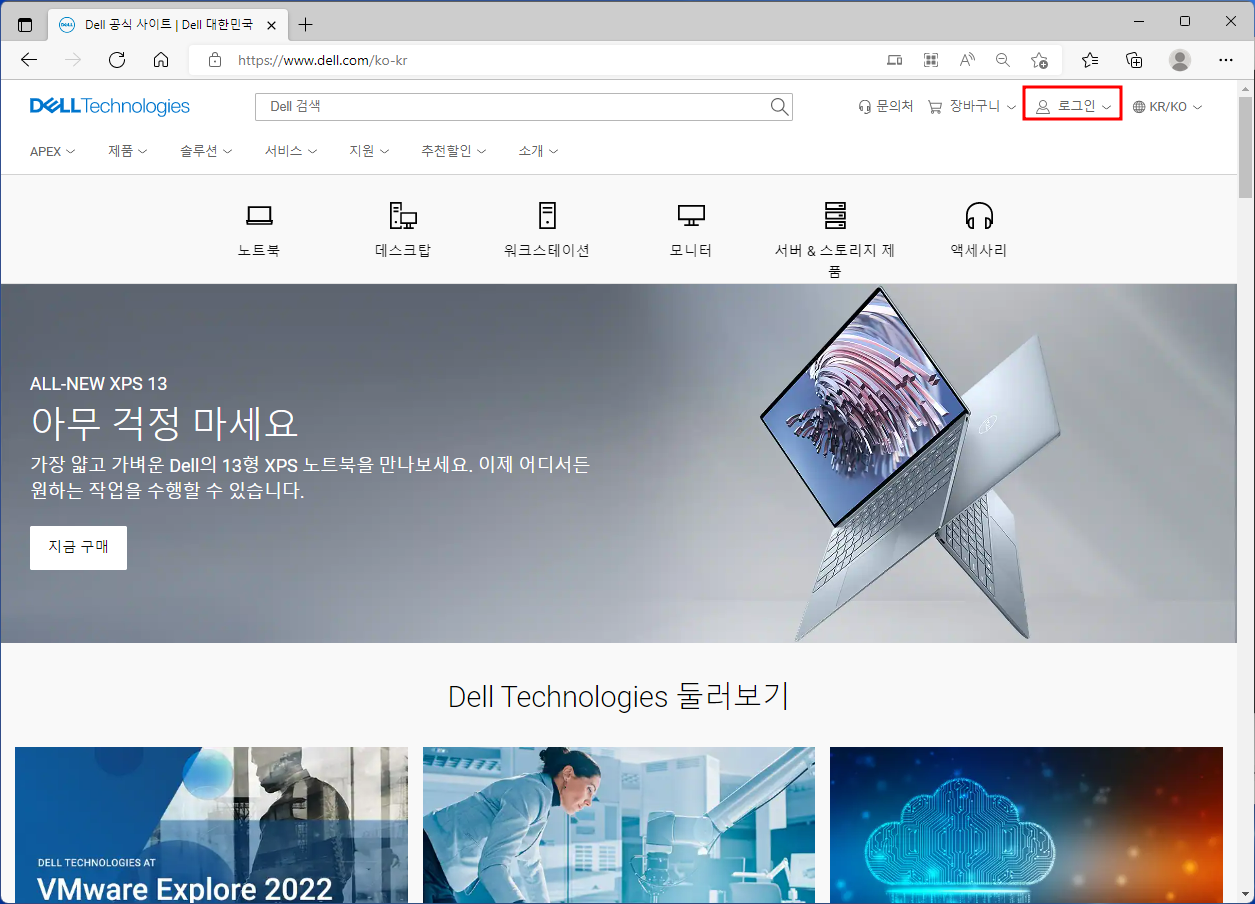The image size is (1255, 904).
Task: Open a new browser tab
Action: [306, 24]
